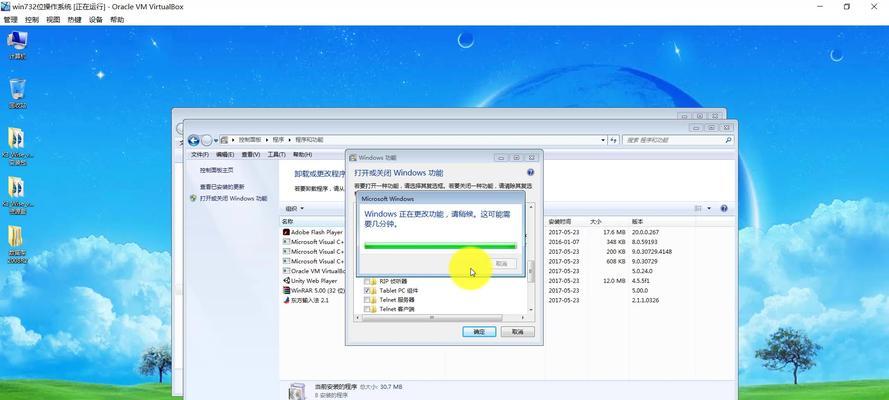The height and width of the screenshot is (400, 889).
Task: Select the Adobe Flash Player icon
Action: click(286, 232)
